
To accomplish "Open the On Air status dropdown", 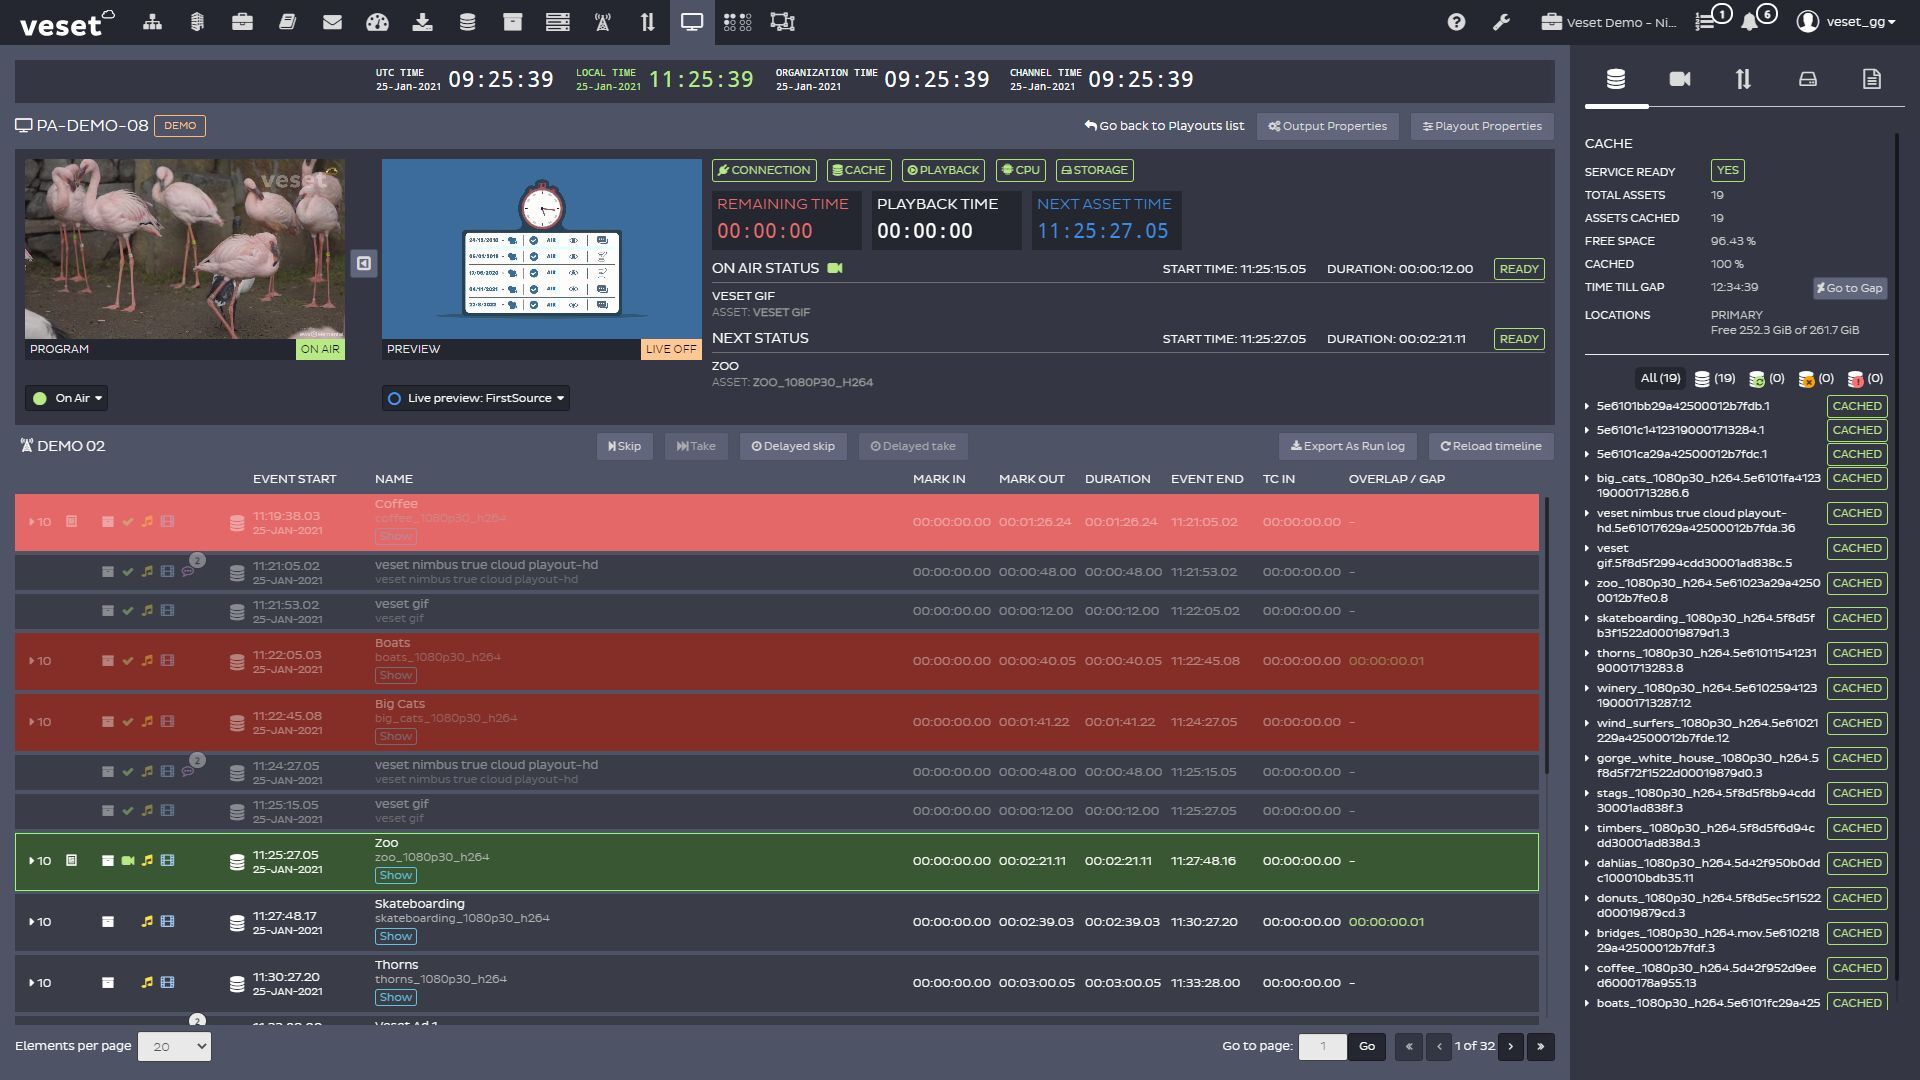I will tap(66, 398).
